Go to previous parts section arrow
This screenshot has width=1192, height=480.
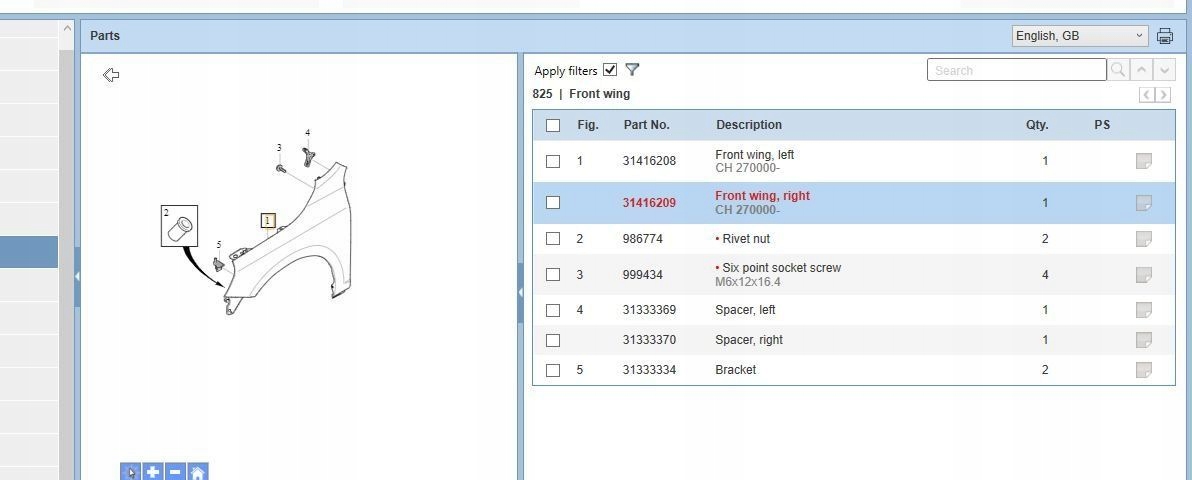click(x=1146, y=95)
